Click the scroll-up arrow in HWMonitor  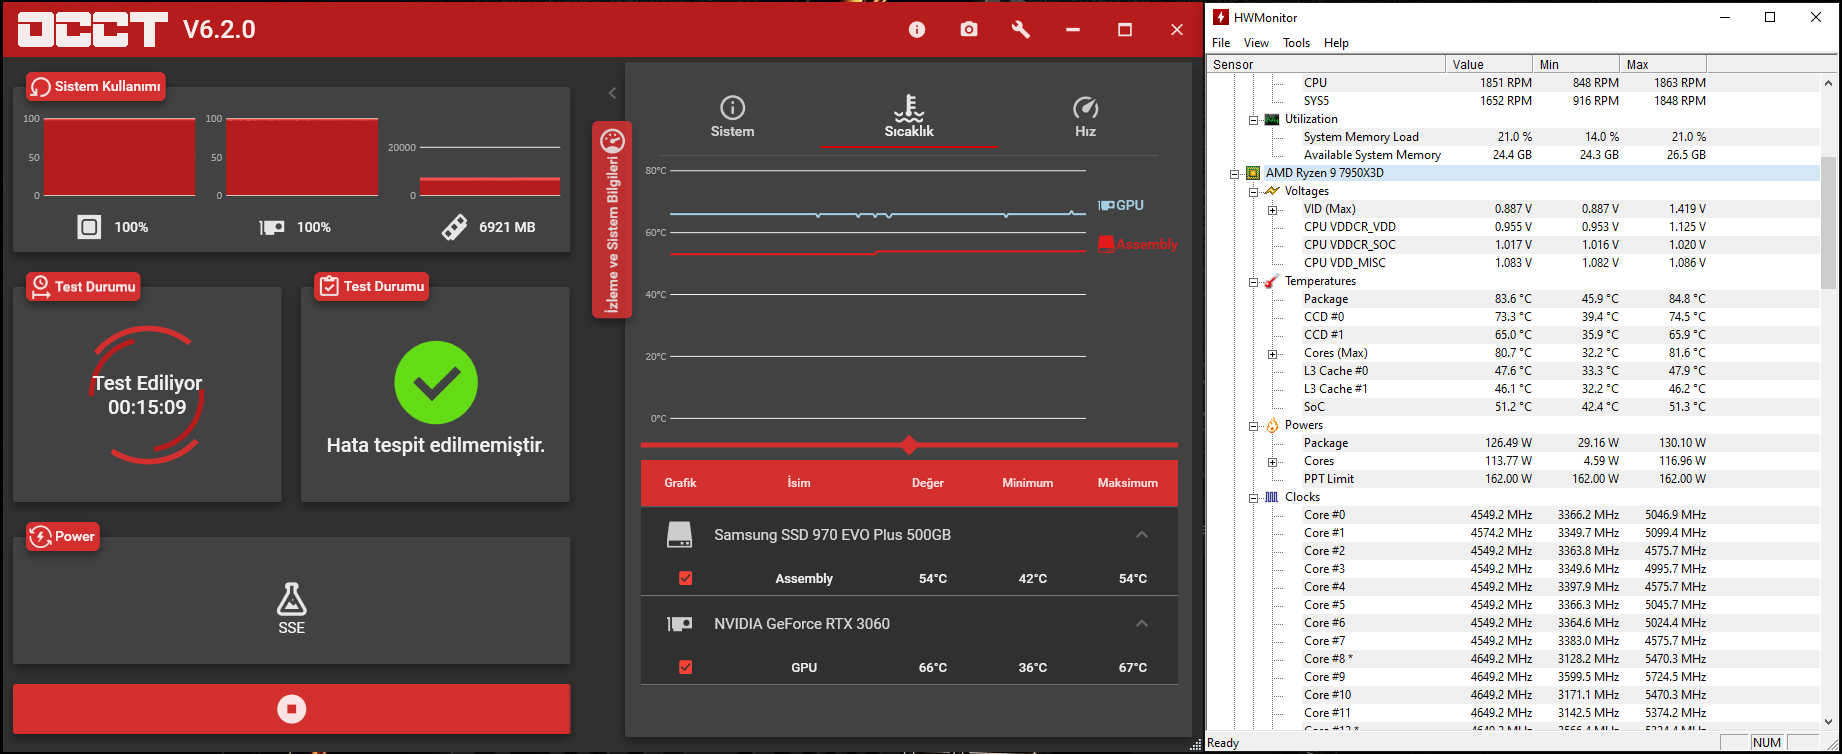1828,83
